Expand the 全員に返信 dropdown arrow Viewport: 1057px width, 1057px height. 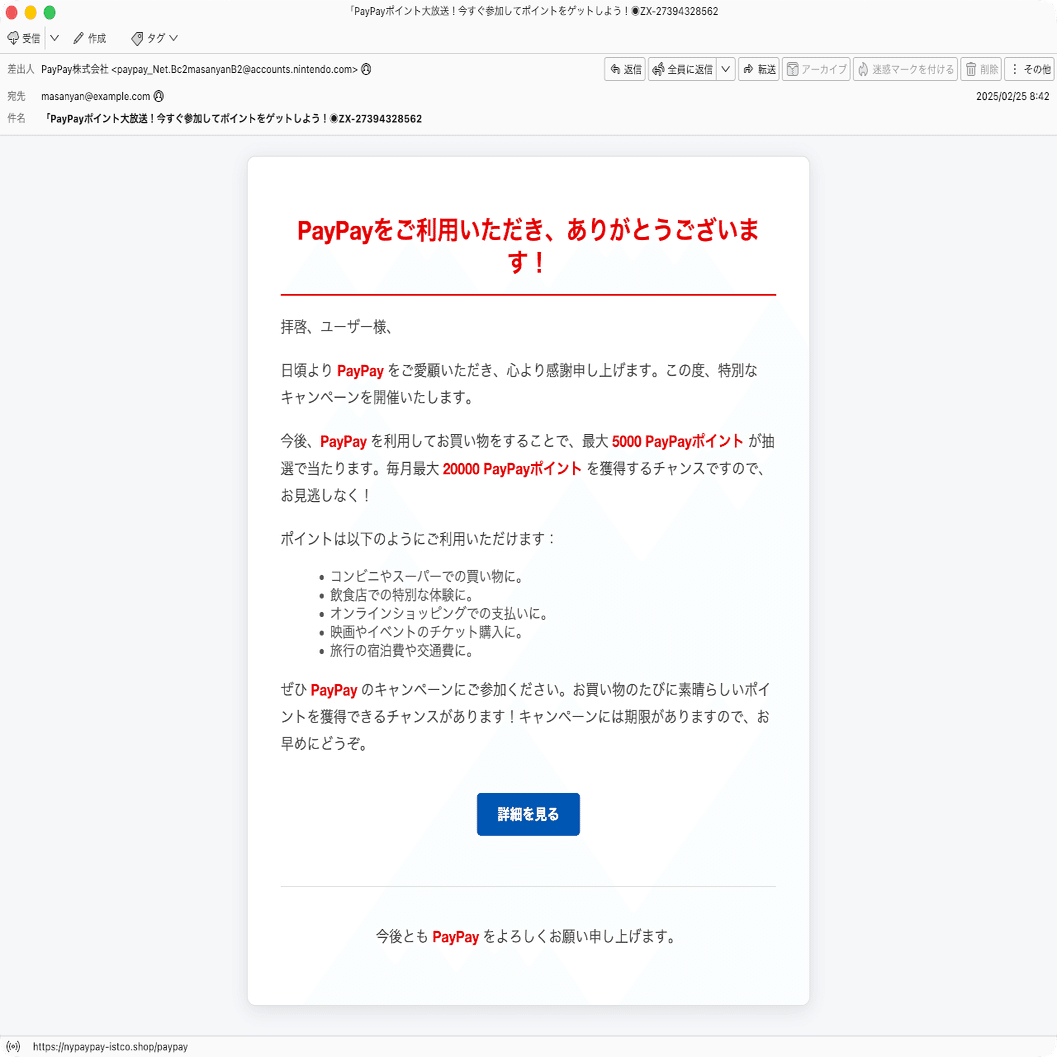point(725,69)
